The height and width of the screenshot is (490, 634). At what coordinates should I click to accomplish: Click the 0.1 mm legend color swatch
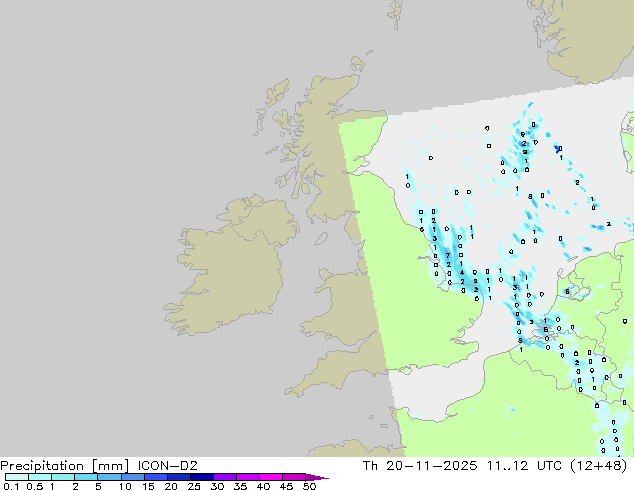pyautogui.click(x=16, y=477)
